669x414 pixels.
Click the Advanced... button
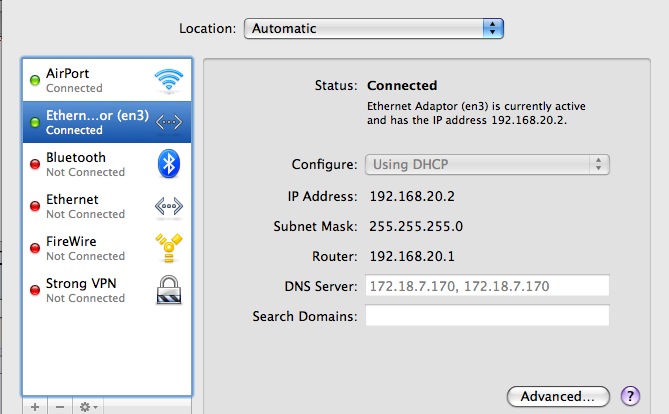[x=558, y=397]
